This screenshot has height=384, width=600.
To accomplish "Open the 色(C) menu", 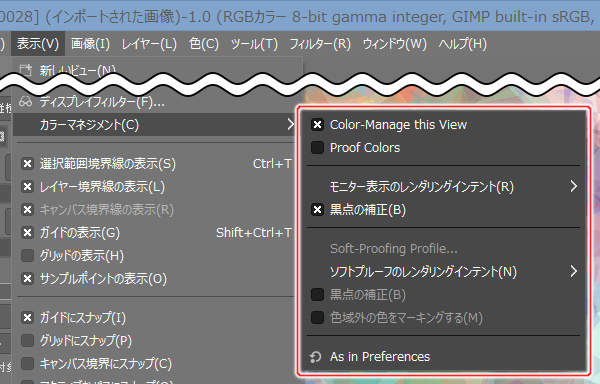I will point(204,44).
